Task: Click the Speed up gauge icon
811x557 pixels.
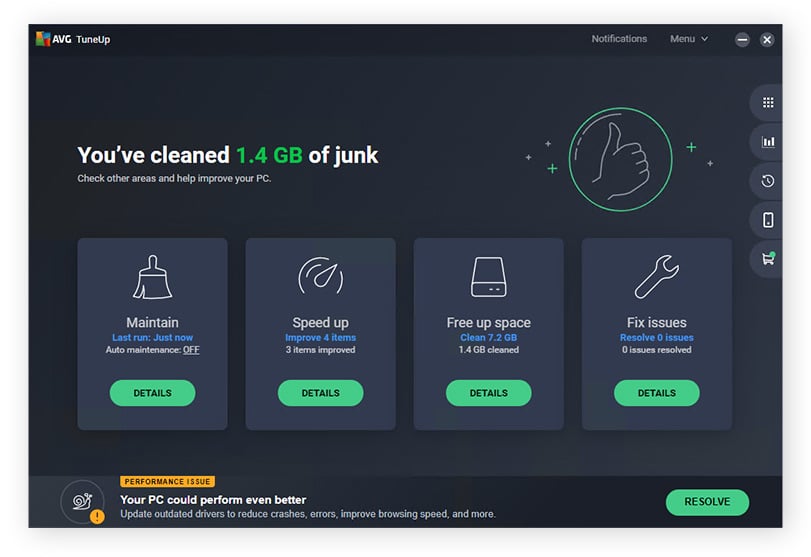Action: 320,277
